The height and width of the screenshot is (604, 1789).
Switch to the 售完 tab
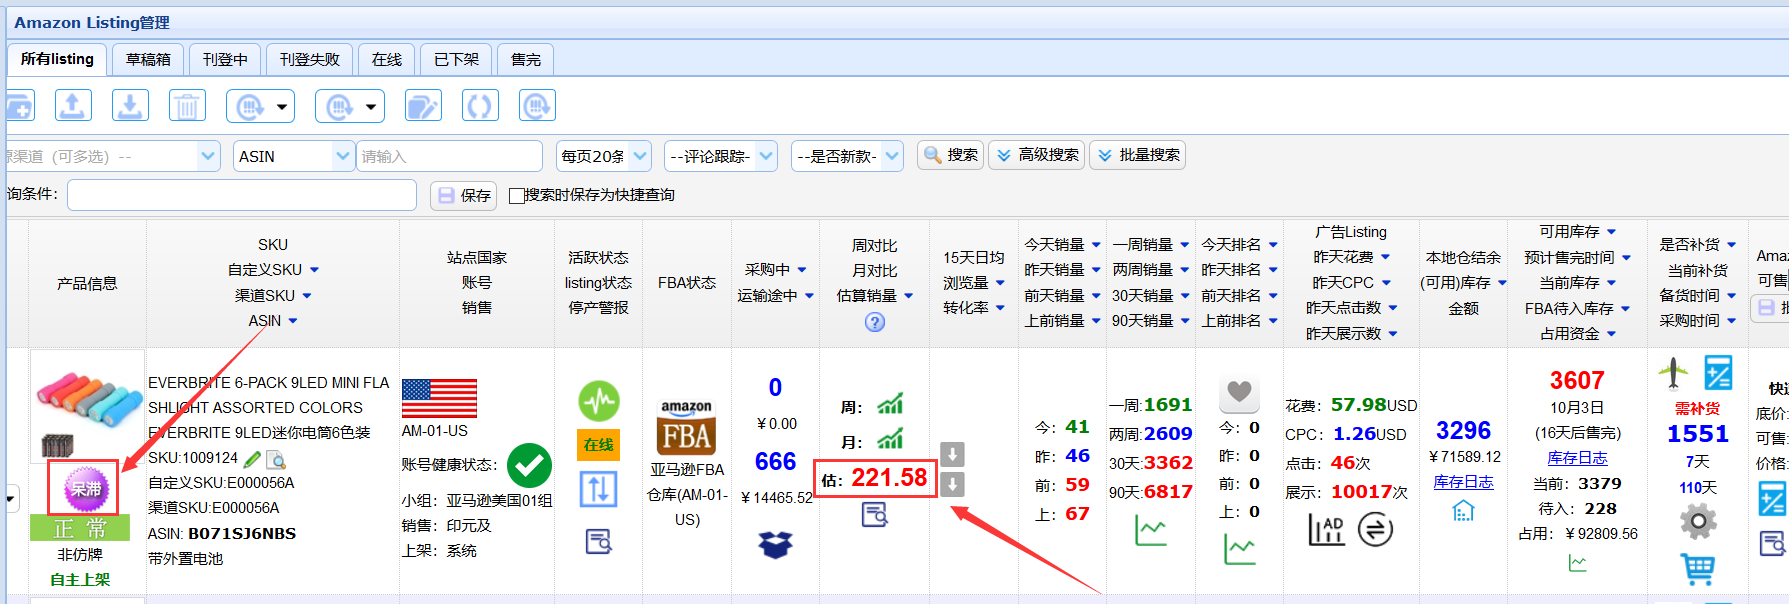pyautogui.click(x=526, y=60)
